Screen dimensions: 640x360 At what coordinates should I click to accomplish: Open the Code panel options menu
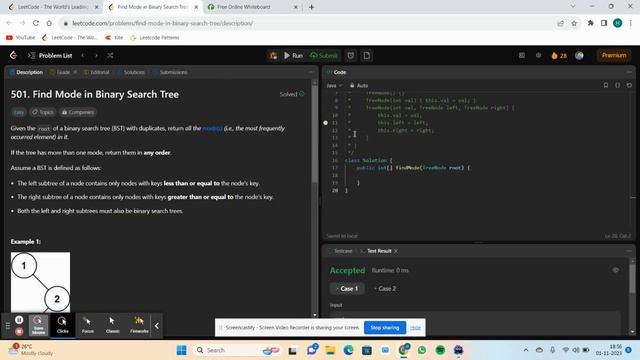[x=629, y=72]
